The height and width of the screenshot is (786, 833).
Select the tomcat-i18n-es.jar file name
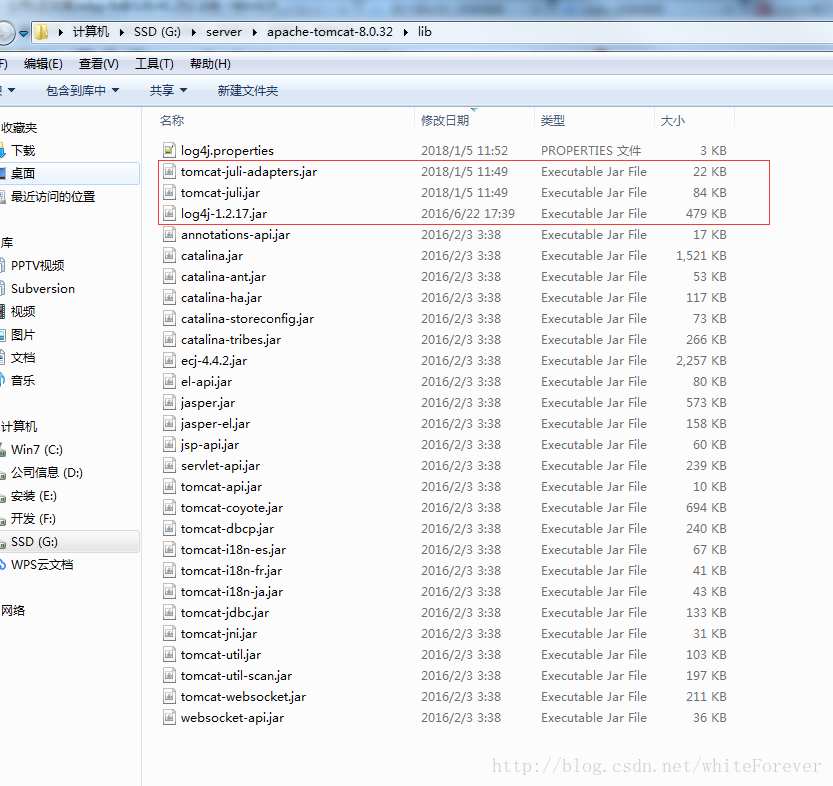(233, 550)
